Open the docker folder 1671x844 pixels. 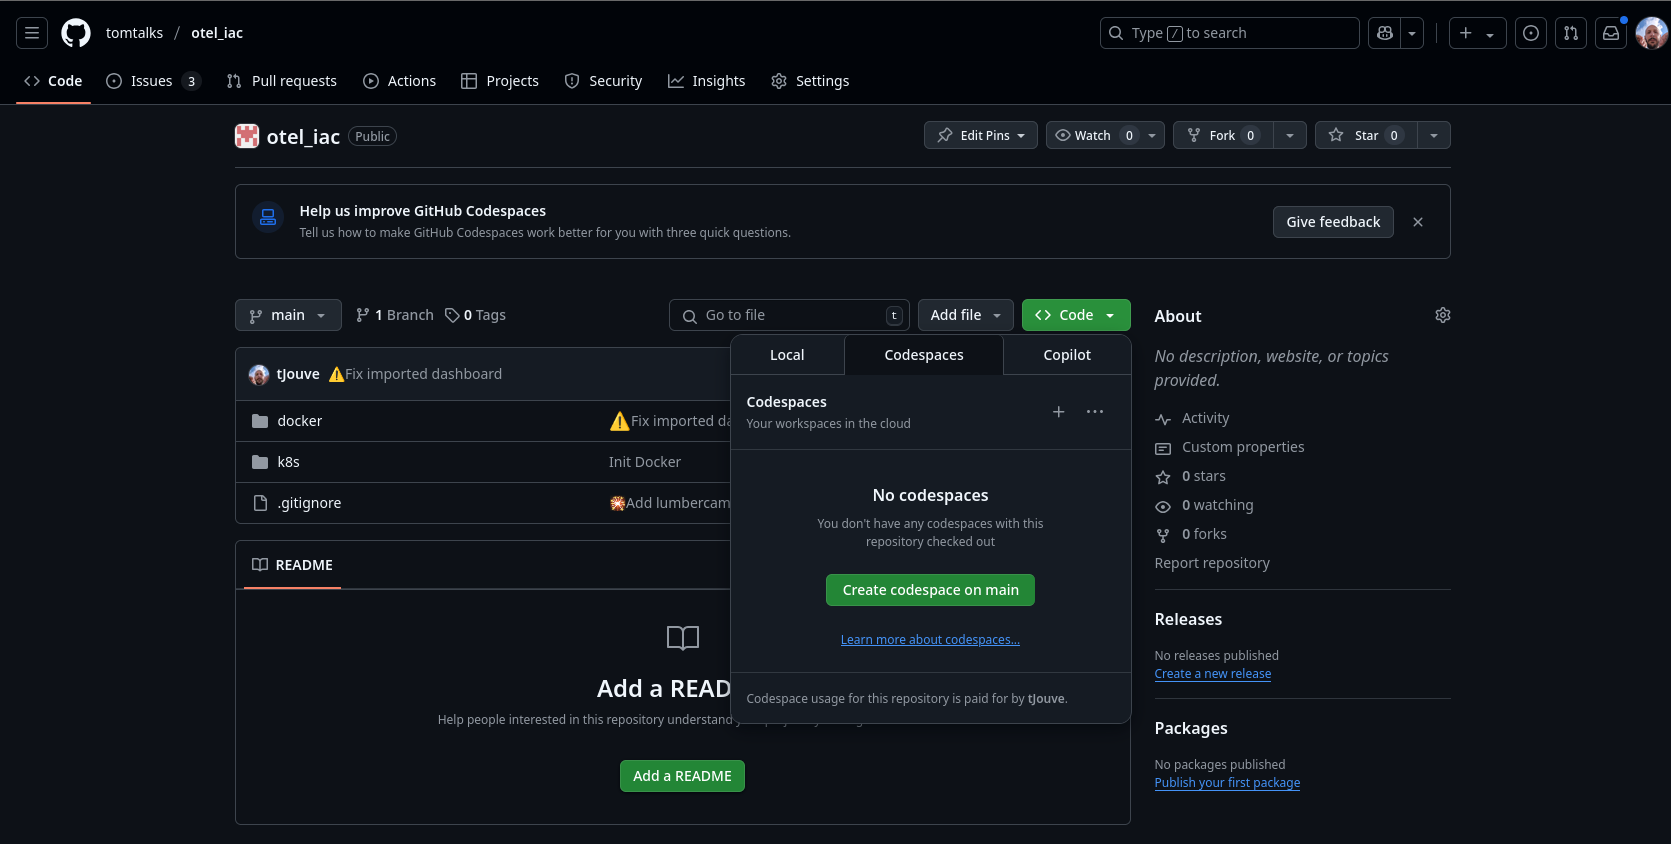[300, 421]
